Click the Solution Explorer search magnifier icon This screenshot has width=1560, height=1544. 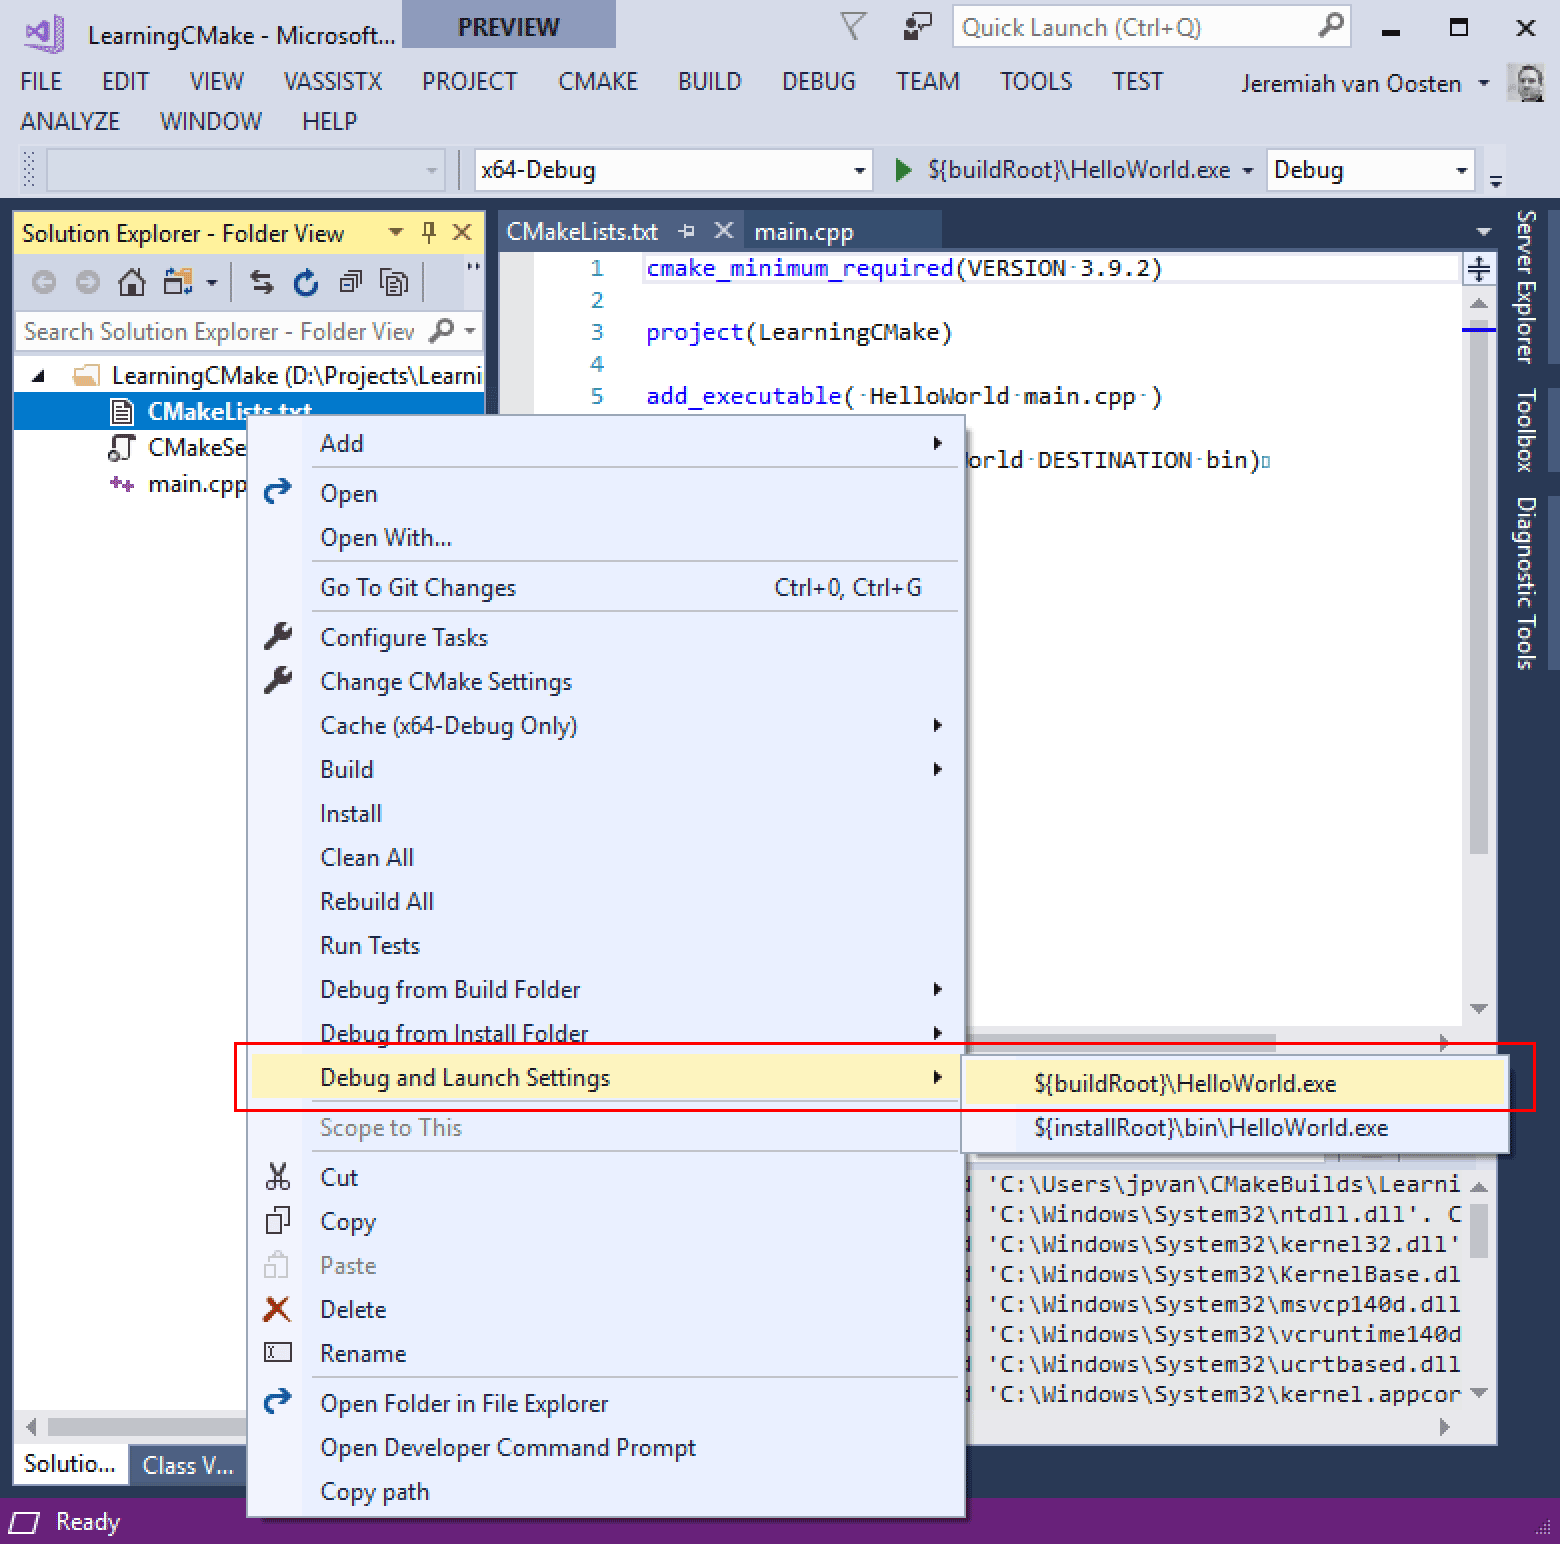pyautogui.click(x=441, y=330)
